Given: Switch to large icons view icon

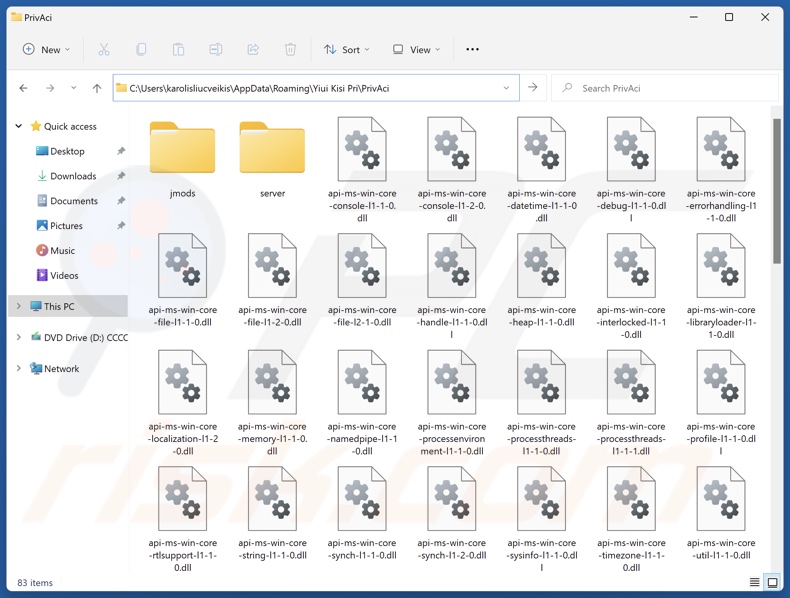Looking at the screenshot, I should [x=772, y=582].
